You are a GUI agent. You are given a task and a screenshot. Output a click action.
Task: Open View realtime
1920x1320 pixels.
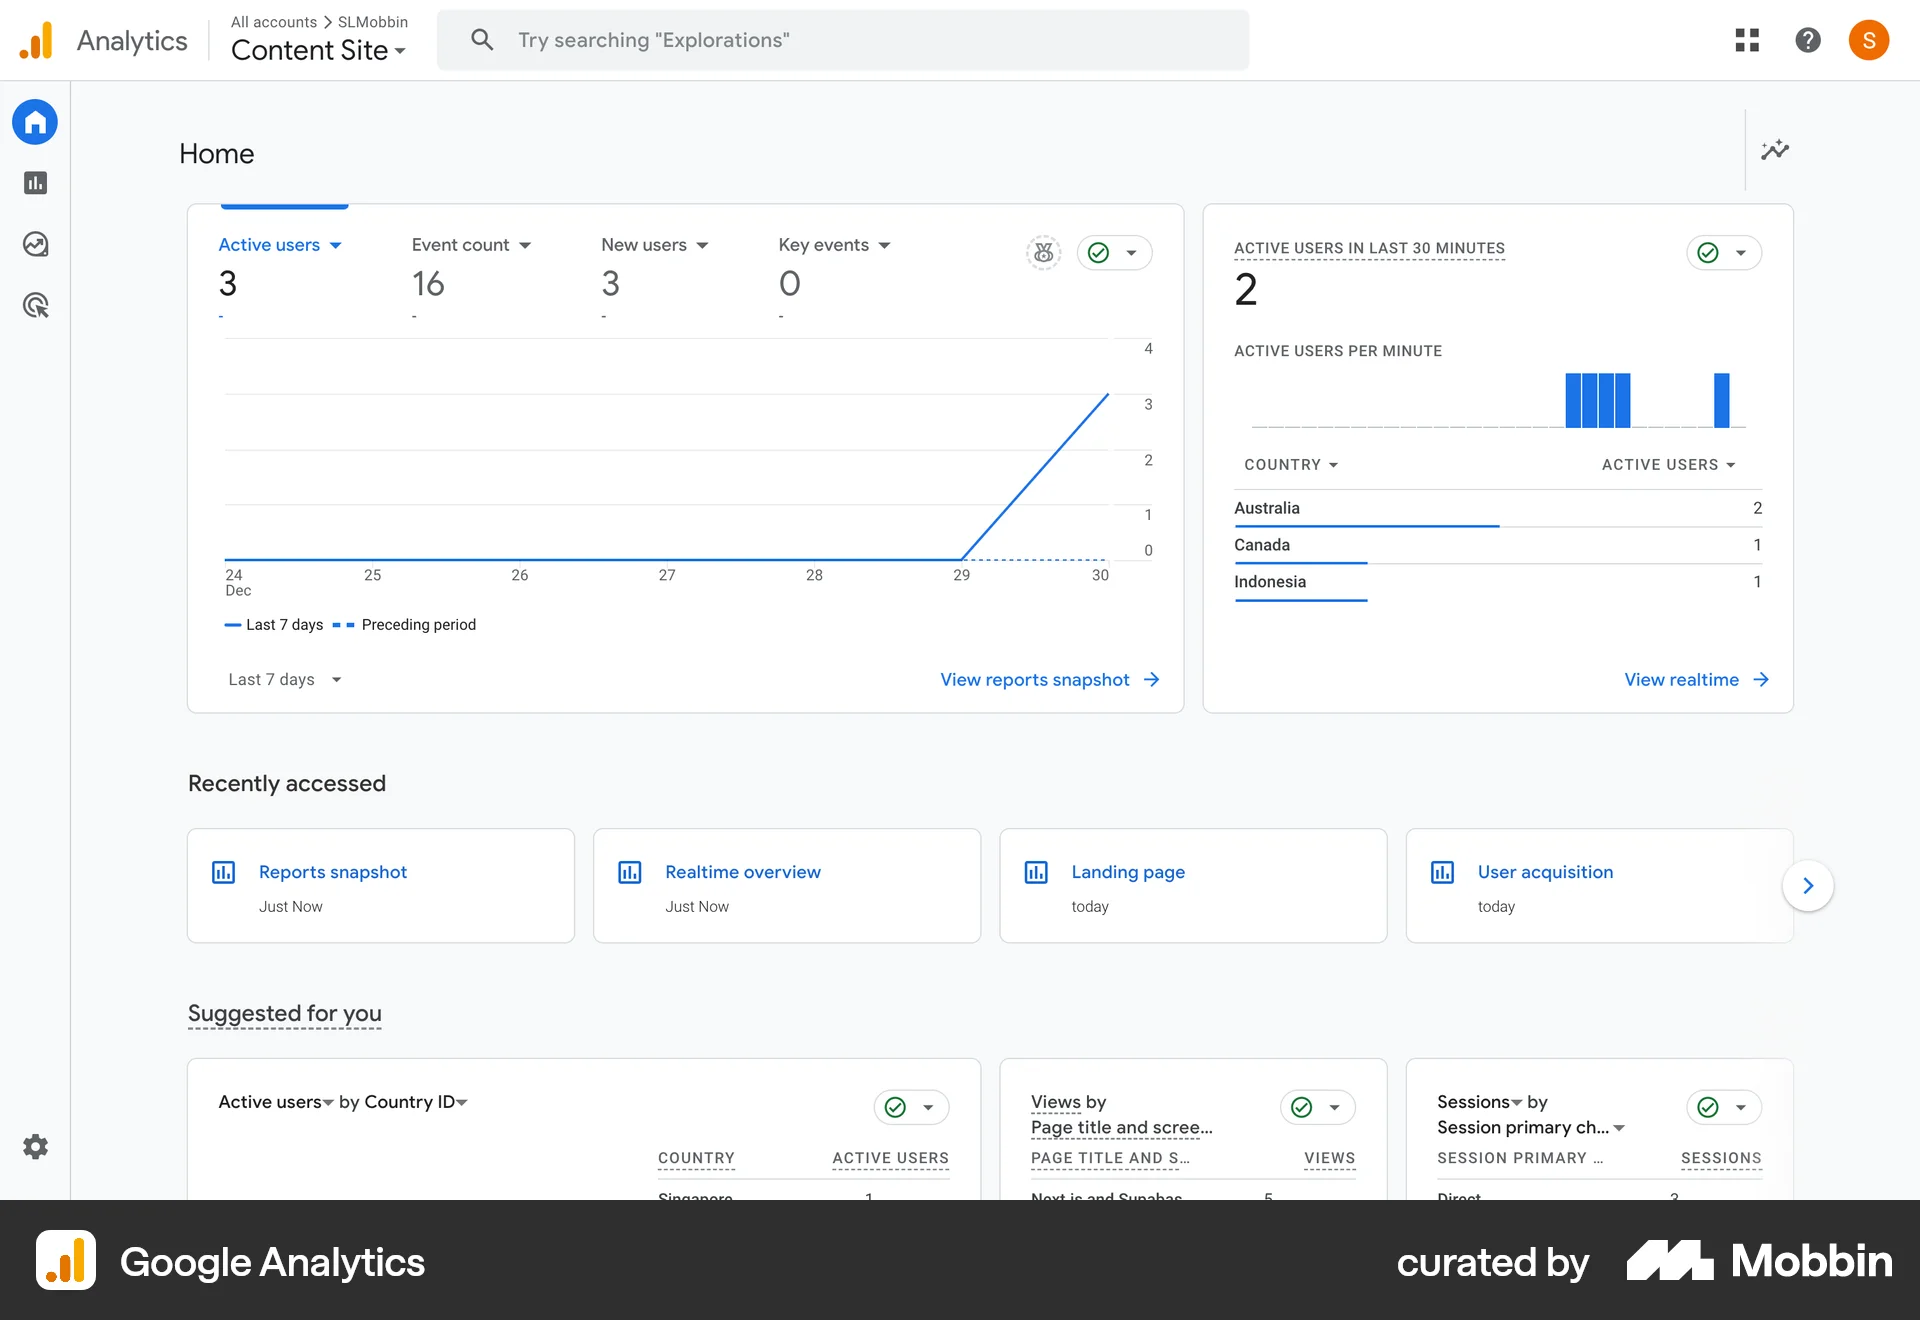pyautogui.click(x=1682, y=679)
